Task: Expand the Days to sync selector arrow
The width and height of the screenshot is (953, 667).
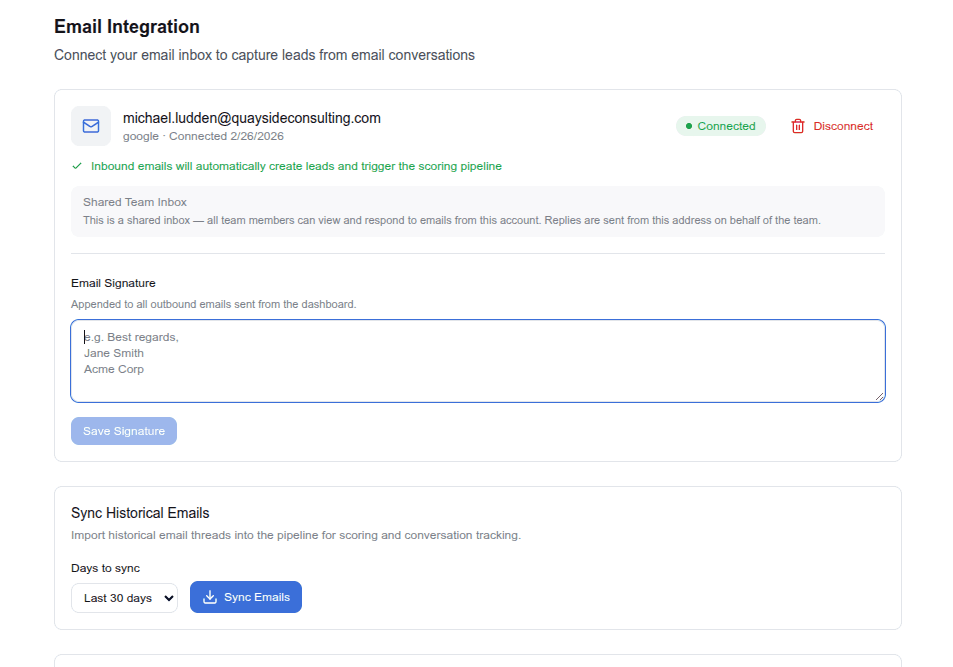Action: [x=169, y=596]
